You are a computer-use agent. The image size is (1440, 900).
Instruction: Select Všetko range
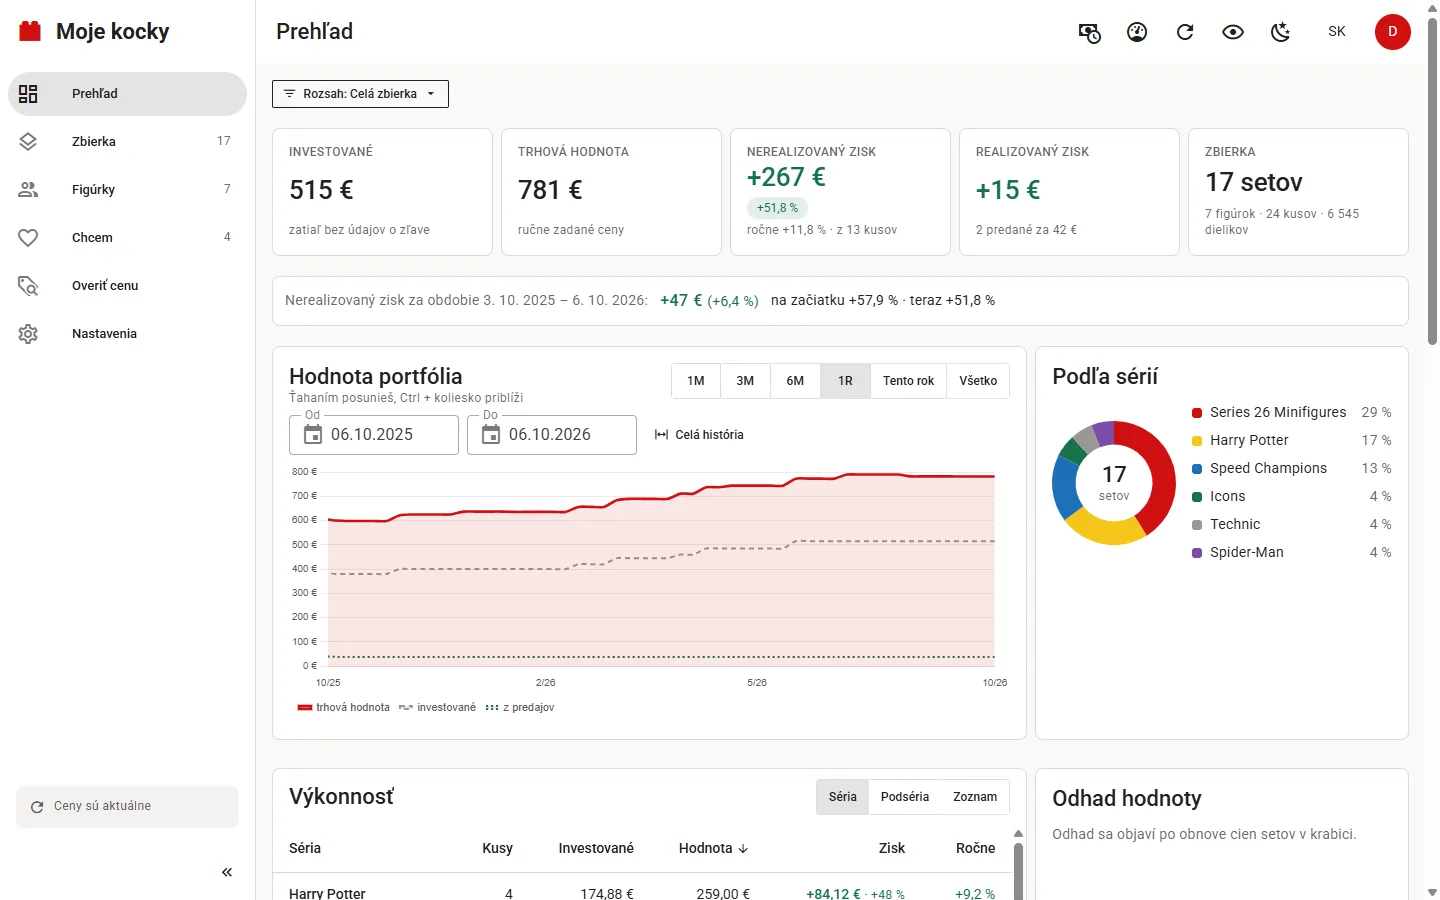(978, 381)
